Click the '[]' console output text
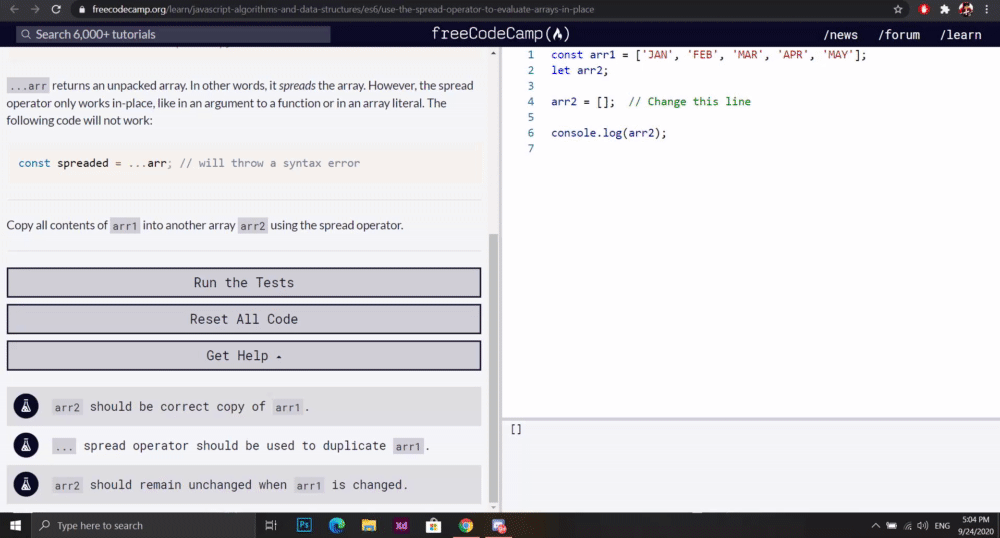1000x538 pixels. [516, 429]
